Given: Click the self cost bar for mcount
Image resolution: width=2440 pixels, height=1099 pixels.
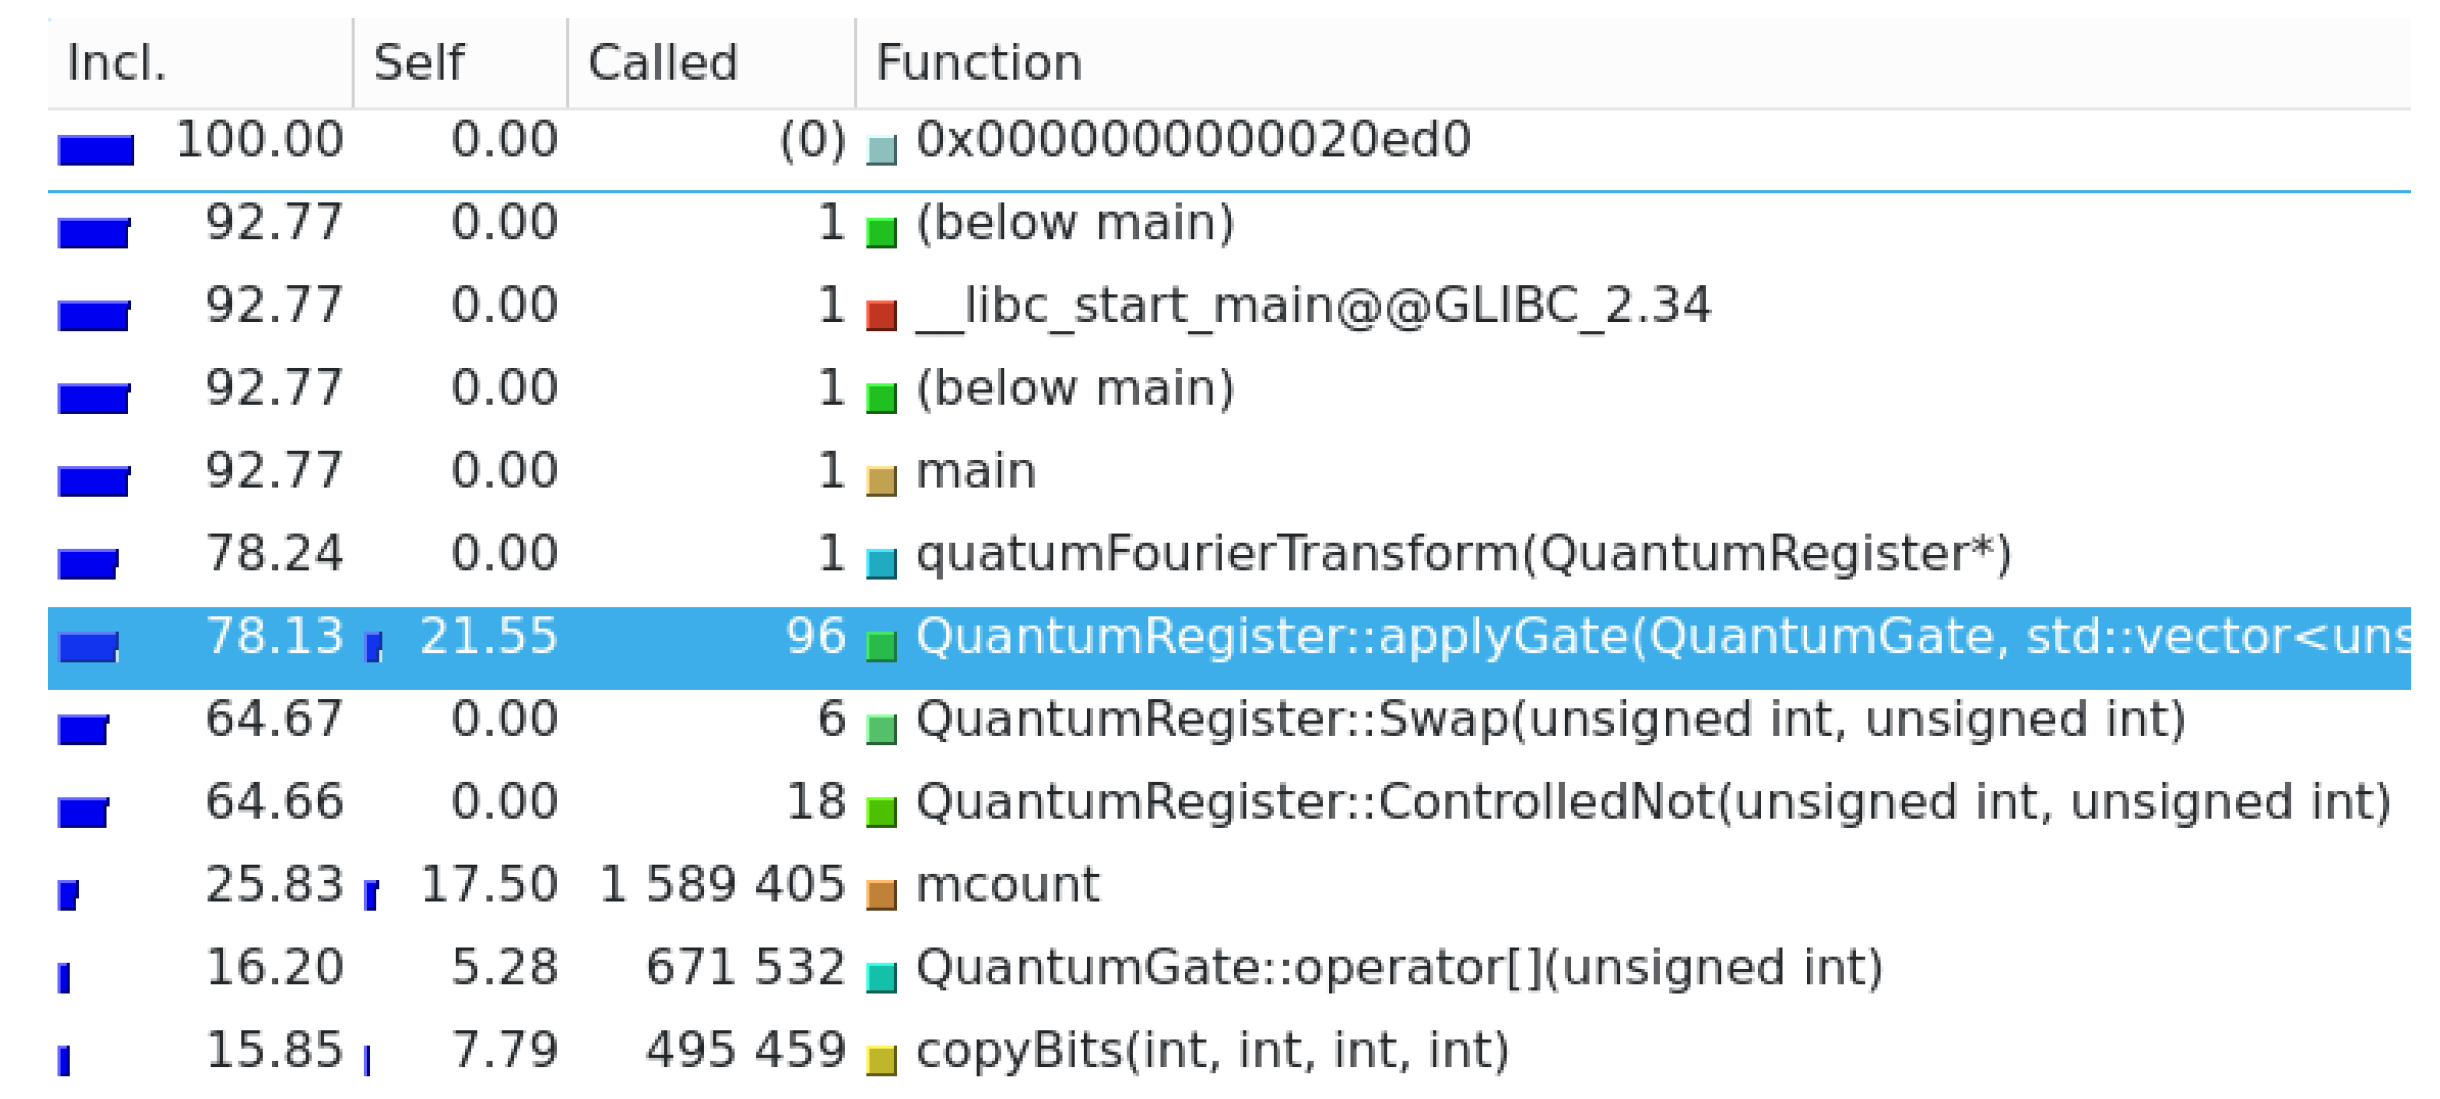Looking at the screenshot, I should click(371, 893).
